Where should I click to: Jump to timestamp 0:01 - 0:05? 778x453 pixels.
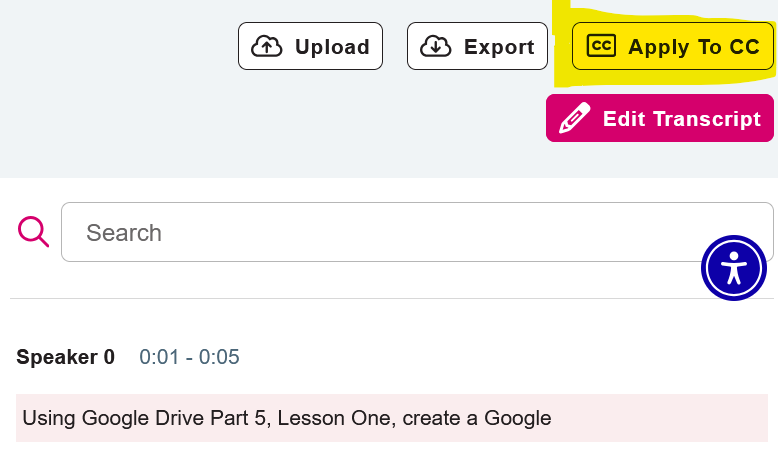(189, 357)
